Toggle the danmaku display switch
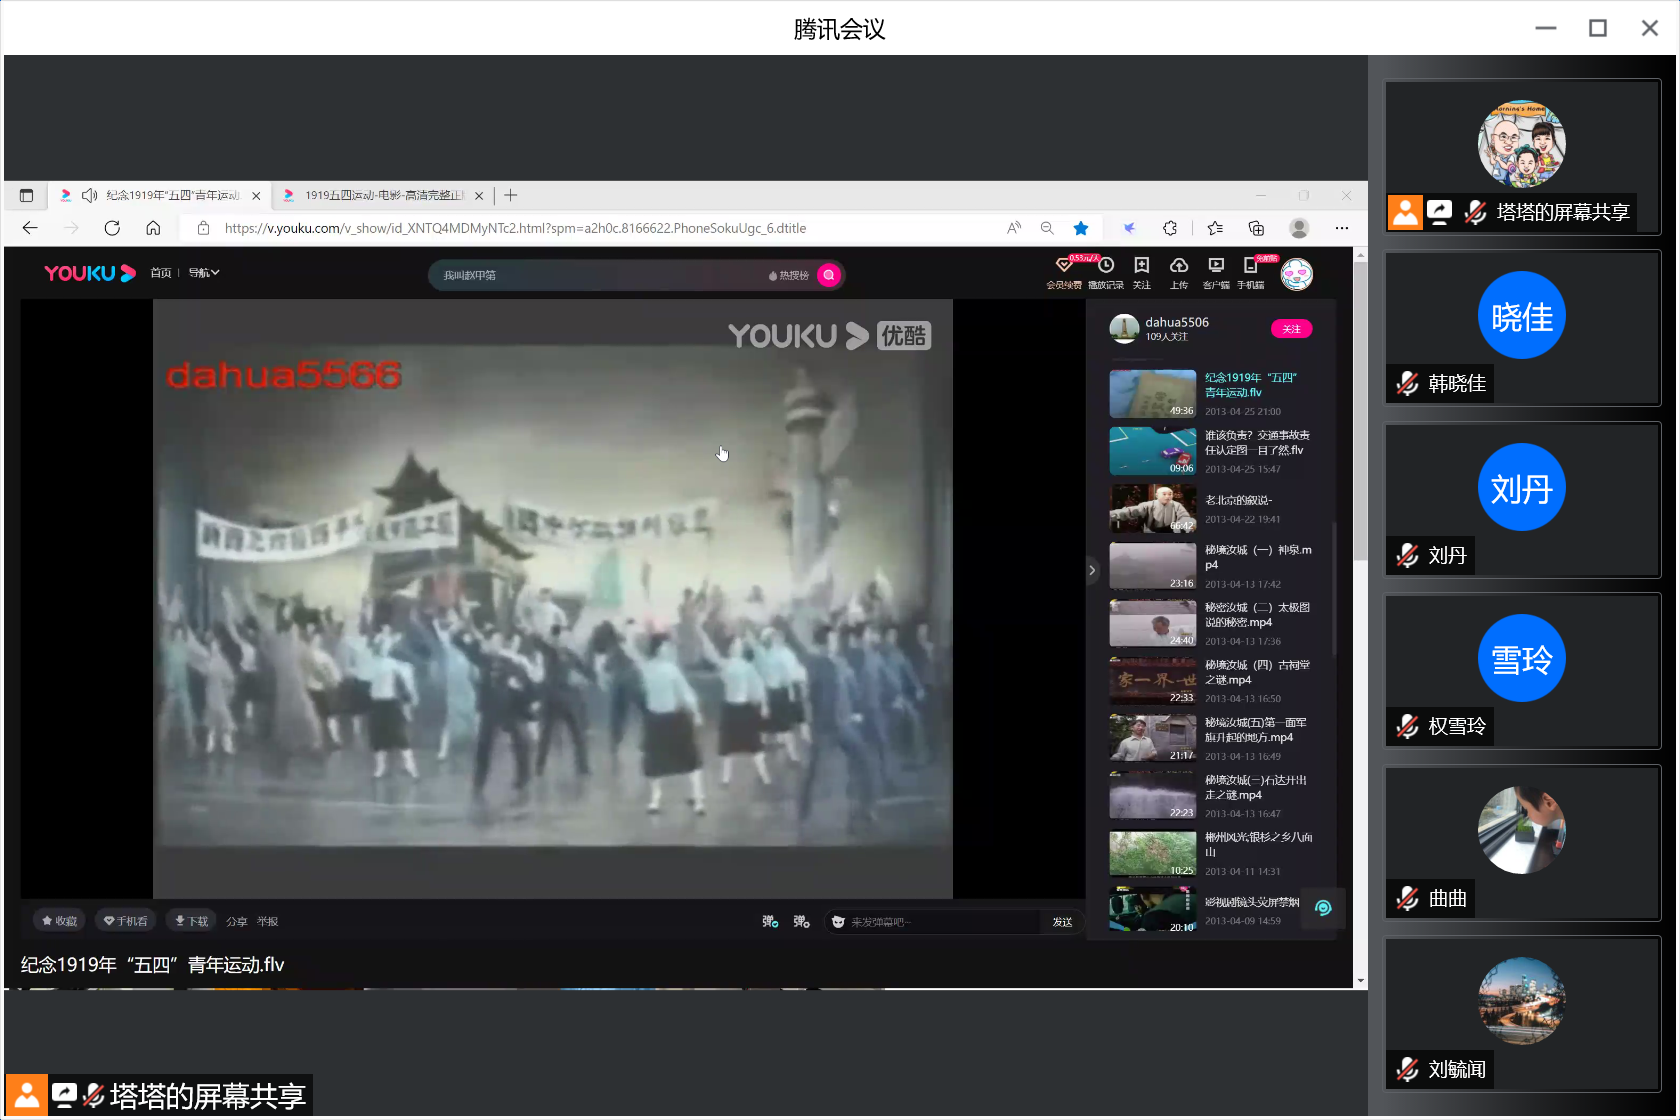Screen dimensions: 1680x1120 click(770, 921)
